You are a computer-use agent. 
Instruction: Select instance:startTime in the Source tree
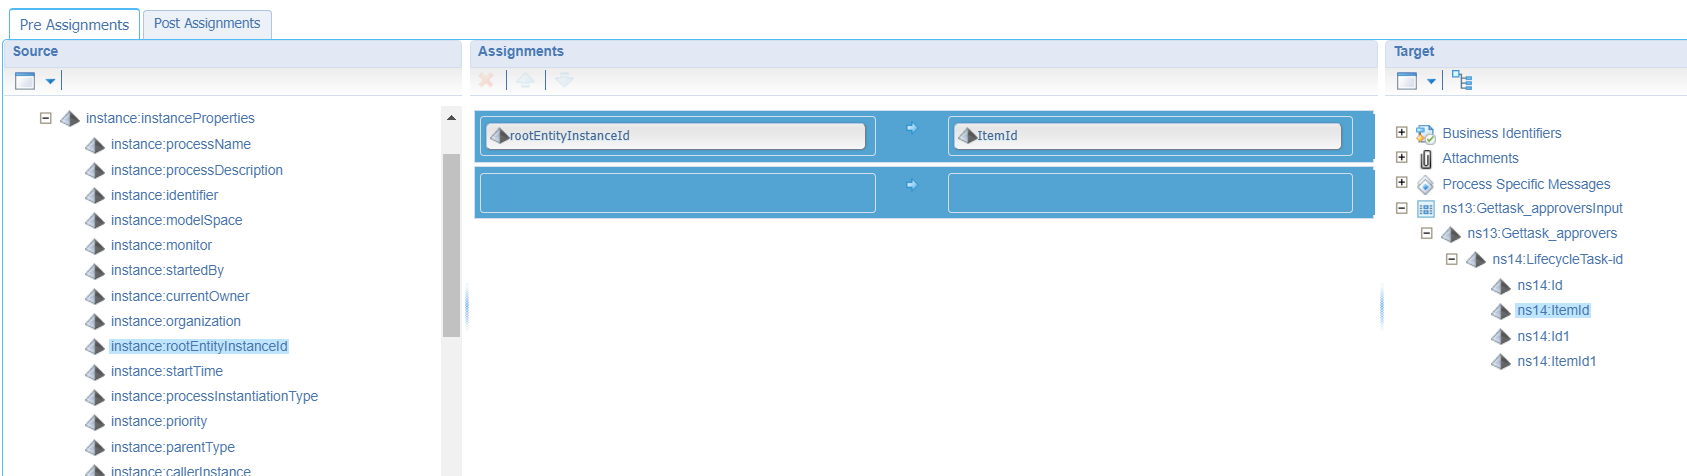(167, 371)
